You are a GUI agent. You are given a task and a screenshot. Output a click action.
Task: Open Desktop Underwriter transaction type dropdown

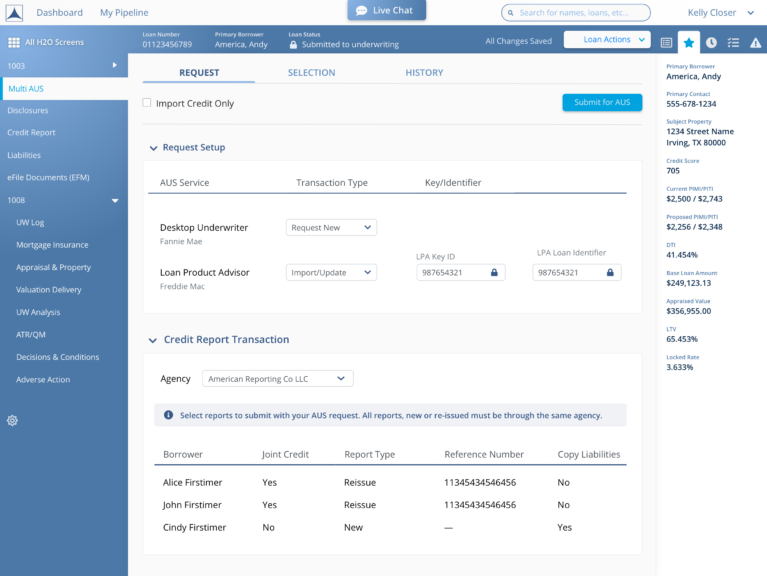pyautogui.click(x=331, y=228)
